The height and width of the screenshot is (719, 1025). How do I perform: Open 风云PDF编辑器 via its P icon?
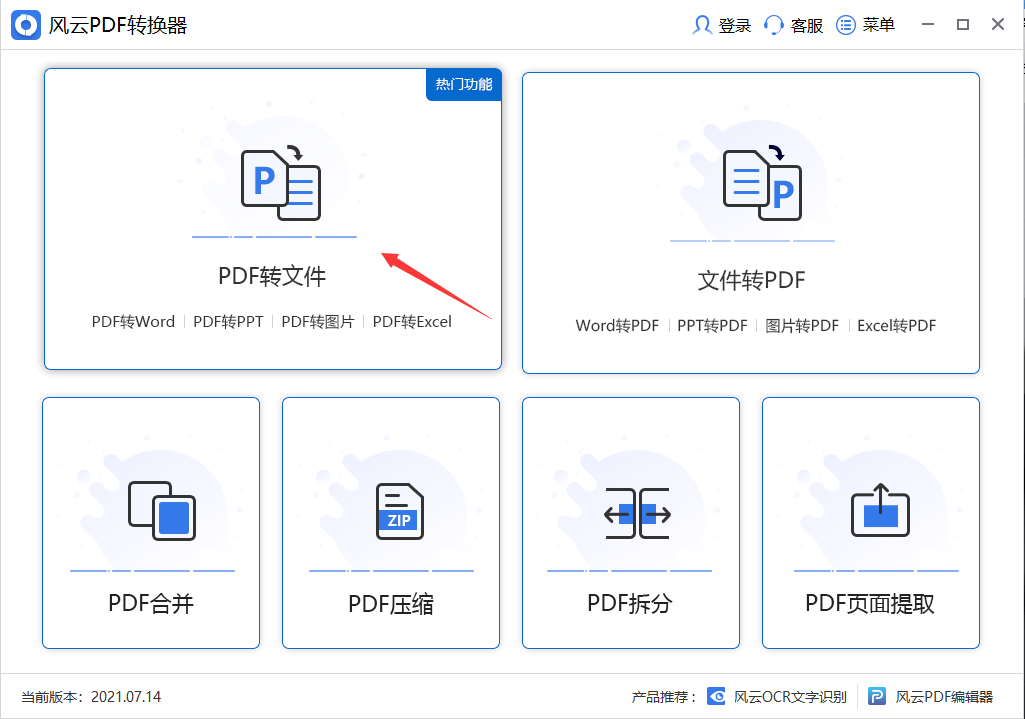[877, 696]
